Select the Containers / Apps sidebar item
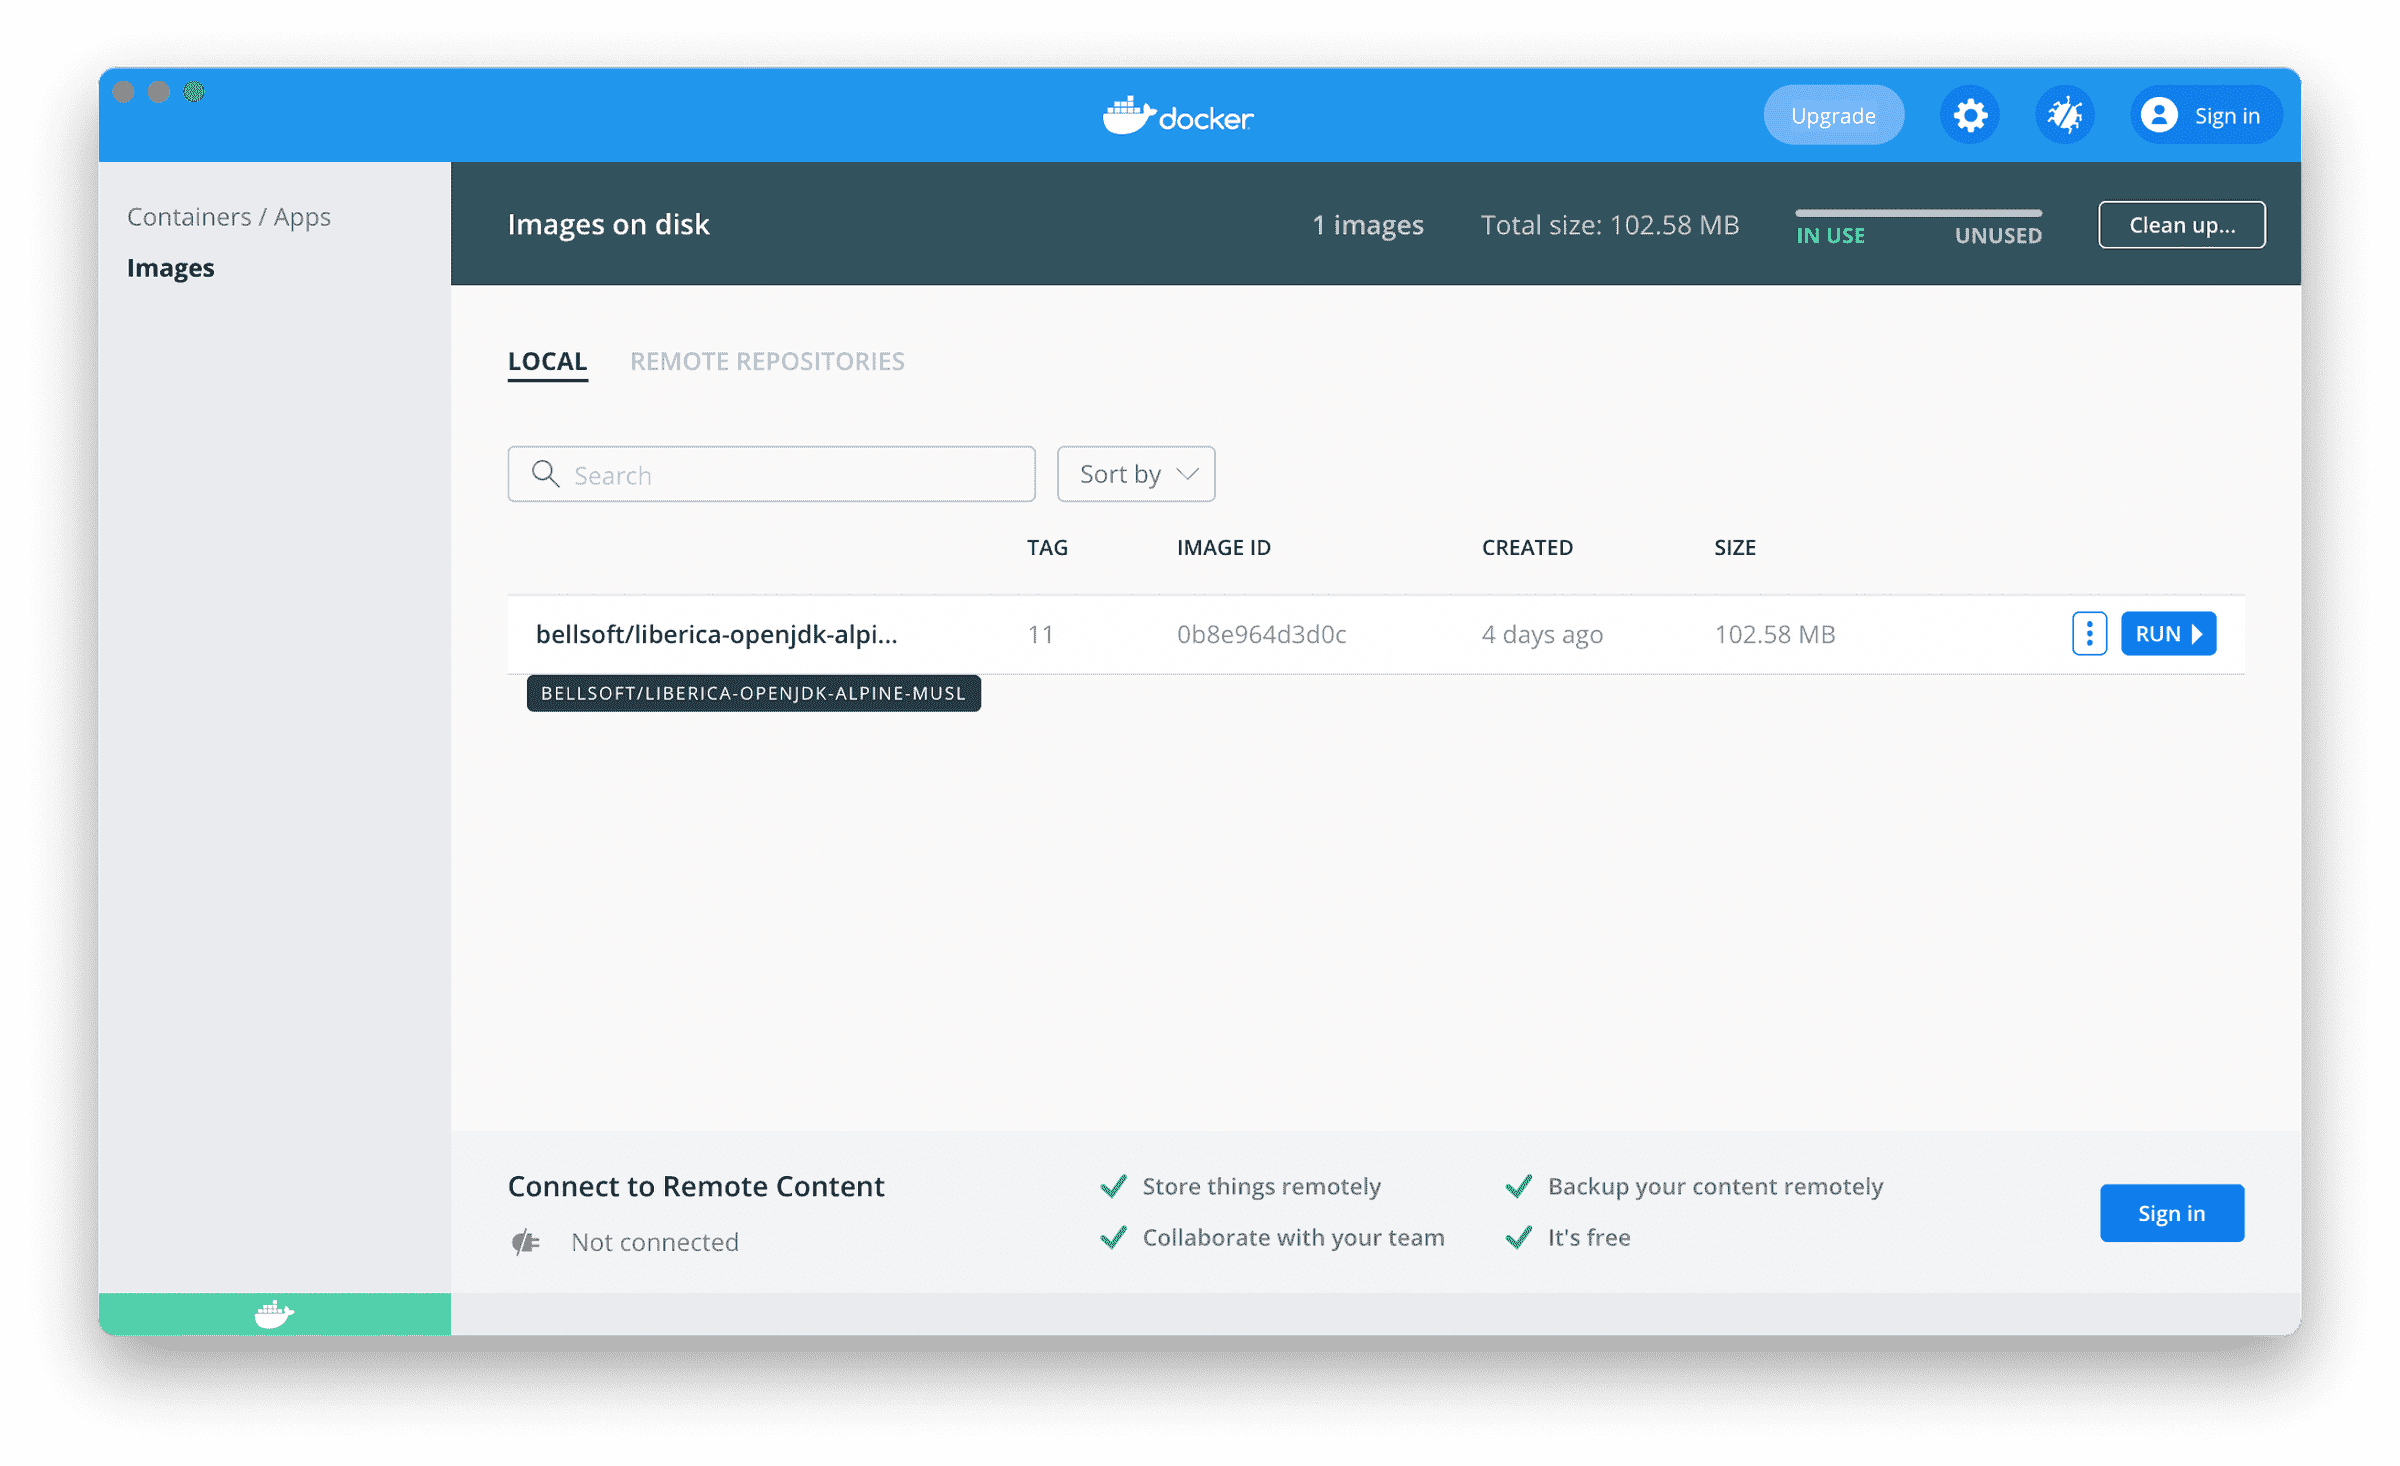 (x=229, y=216)
